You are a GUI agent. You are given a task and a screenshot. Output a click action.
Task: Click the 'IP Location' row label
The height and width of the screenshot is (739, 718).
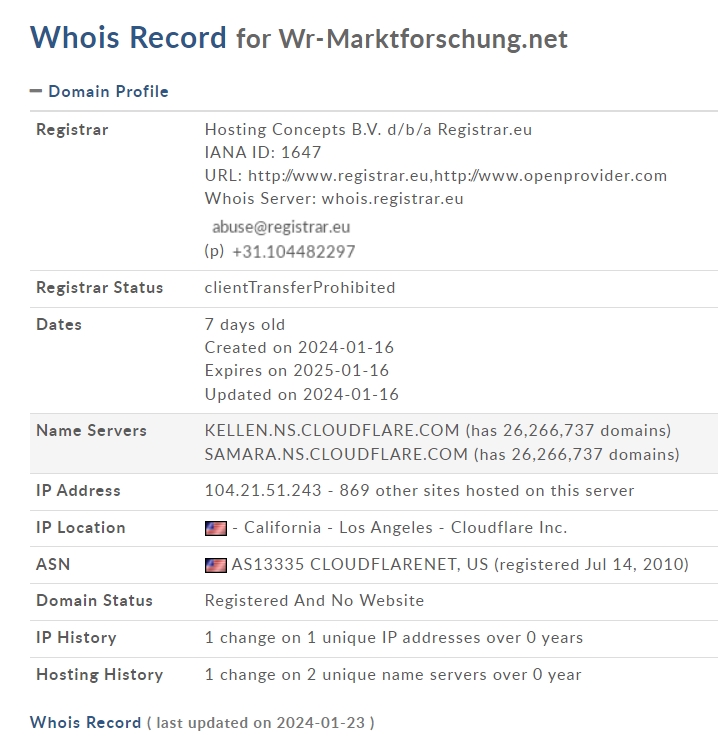pos(81,527)
